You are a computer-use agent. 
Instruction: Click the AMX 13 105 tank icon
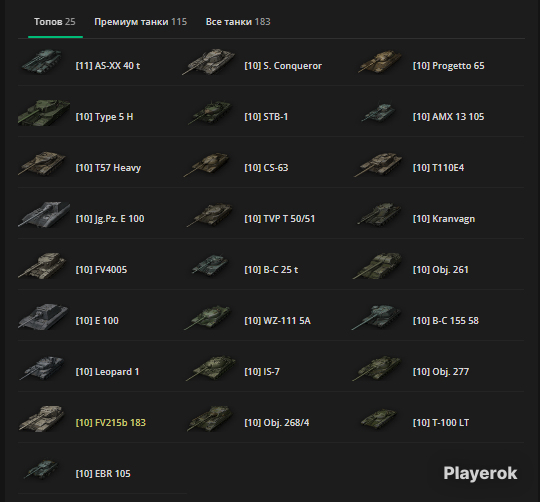[379, 113]
